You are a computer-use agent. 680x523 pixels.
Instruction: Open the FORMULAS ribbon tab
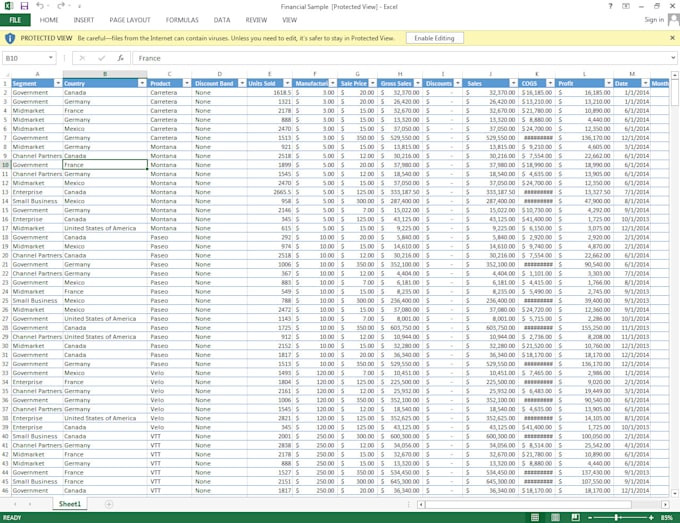pos(182,20)
